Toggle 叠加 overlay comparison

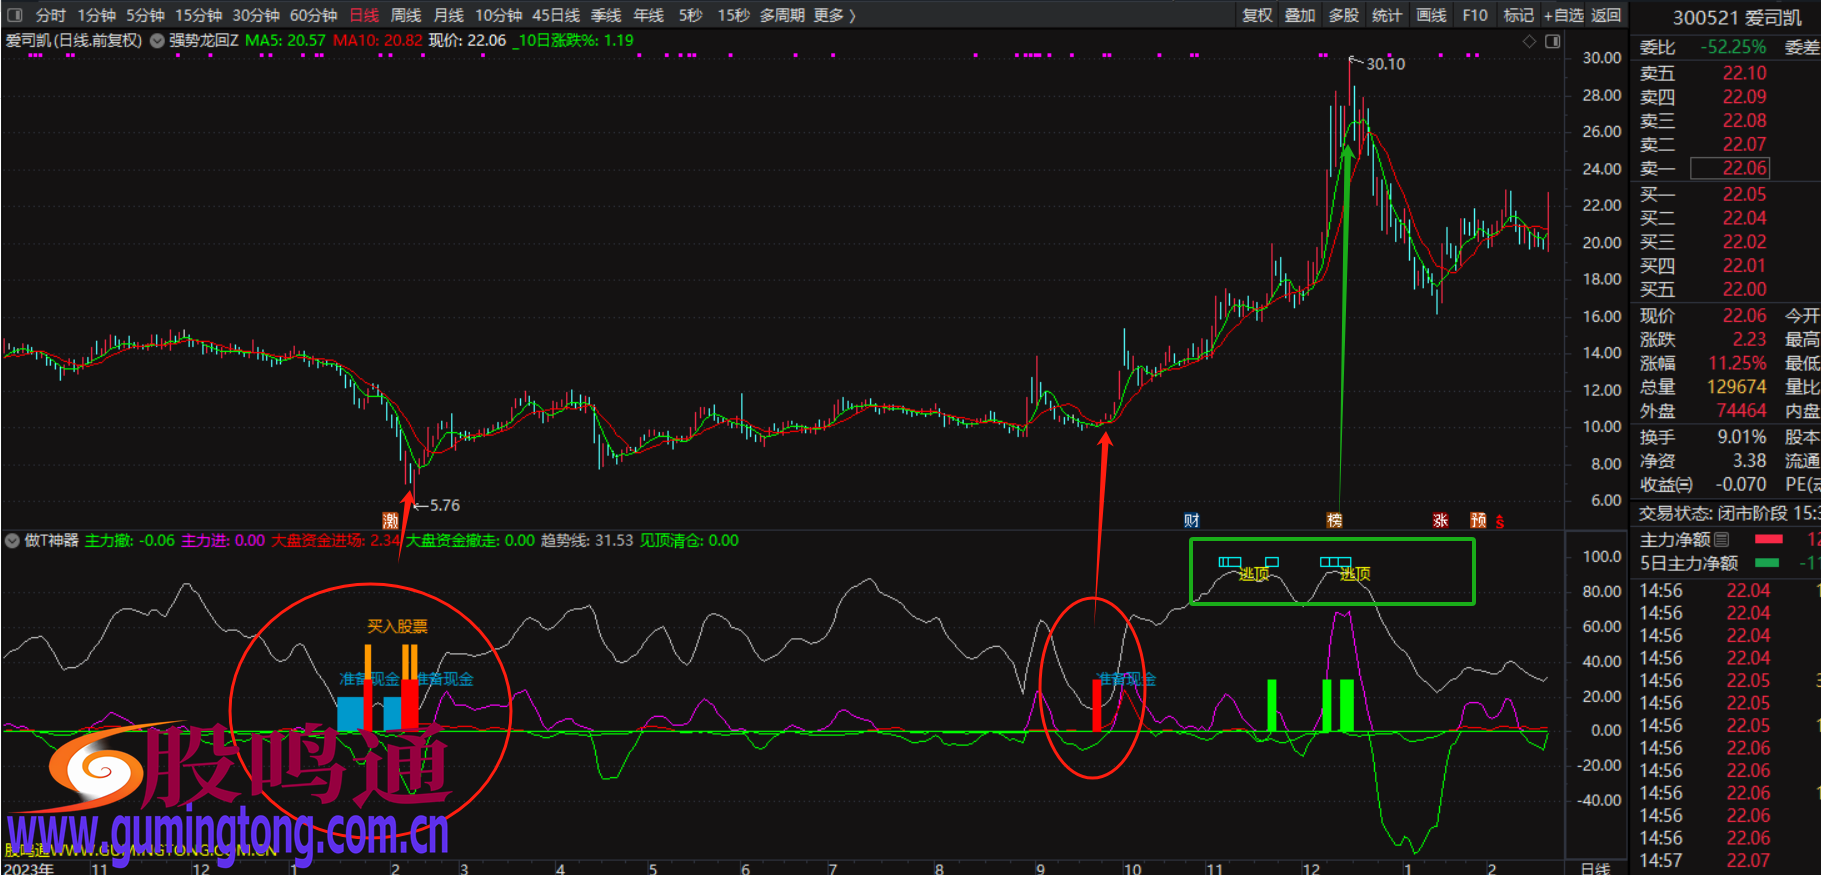[x=1300, y=15]
